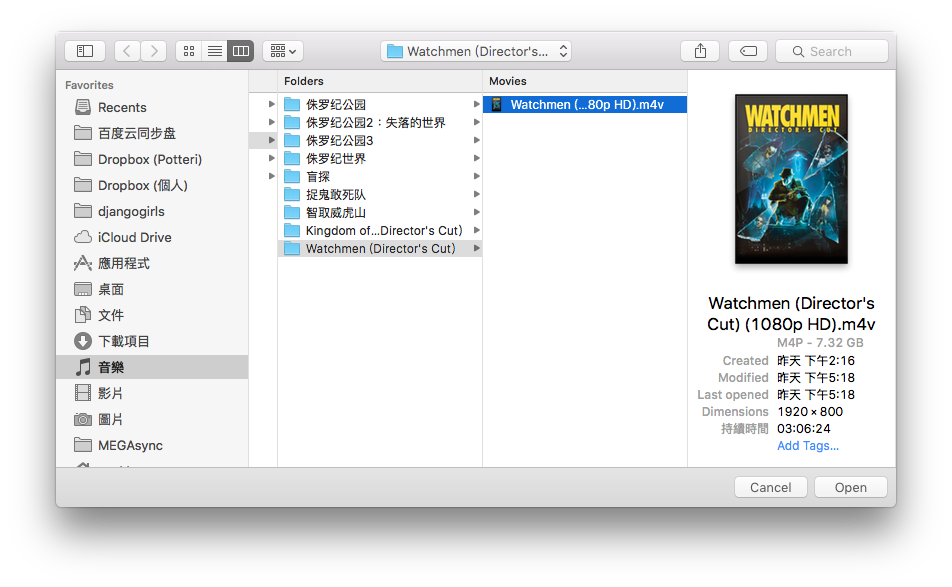Expand arrow right of Watchmen folder
952x587 pixels.
pos(477,249)
